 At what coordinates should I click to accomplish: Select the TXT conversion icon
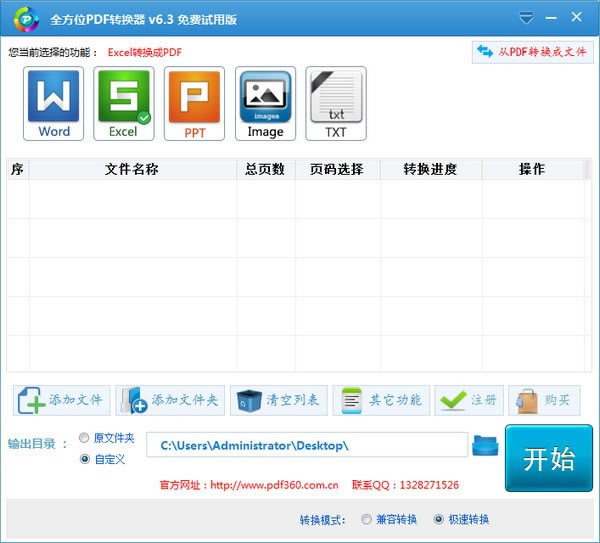click(336, 104)
